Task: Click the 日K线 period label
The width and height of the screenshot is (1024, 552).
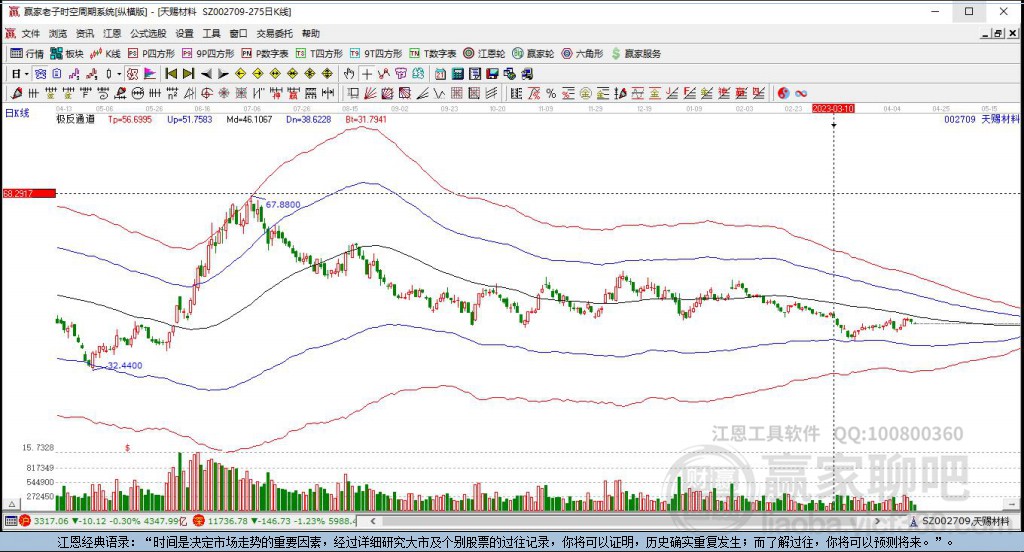Action: [x=18, y=113]
